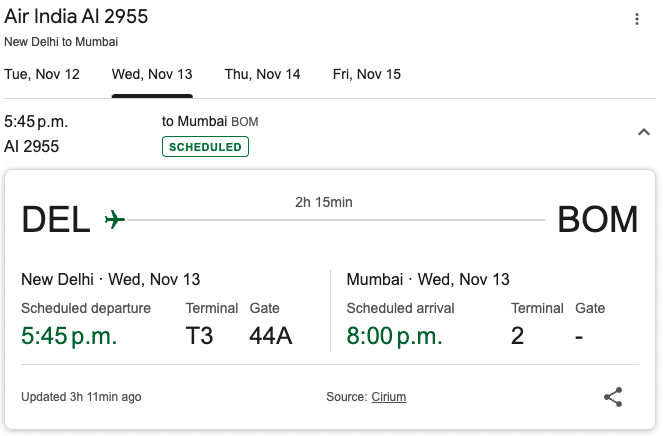Collapse the flight details chevron
The image size is (663, 436).
(643, 131)
